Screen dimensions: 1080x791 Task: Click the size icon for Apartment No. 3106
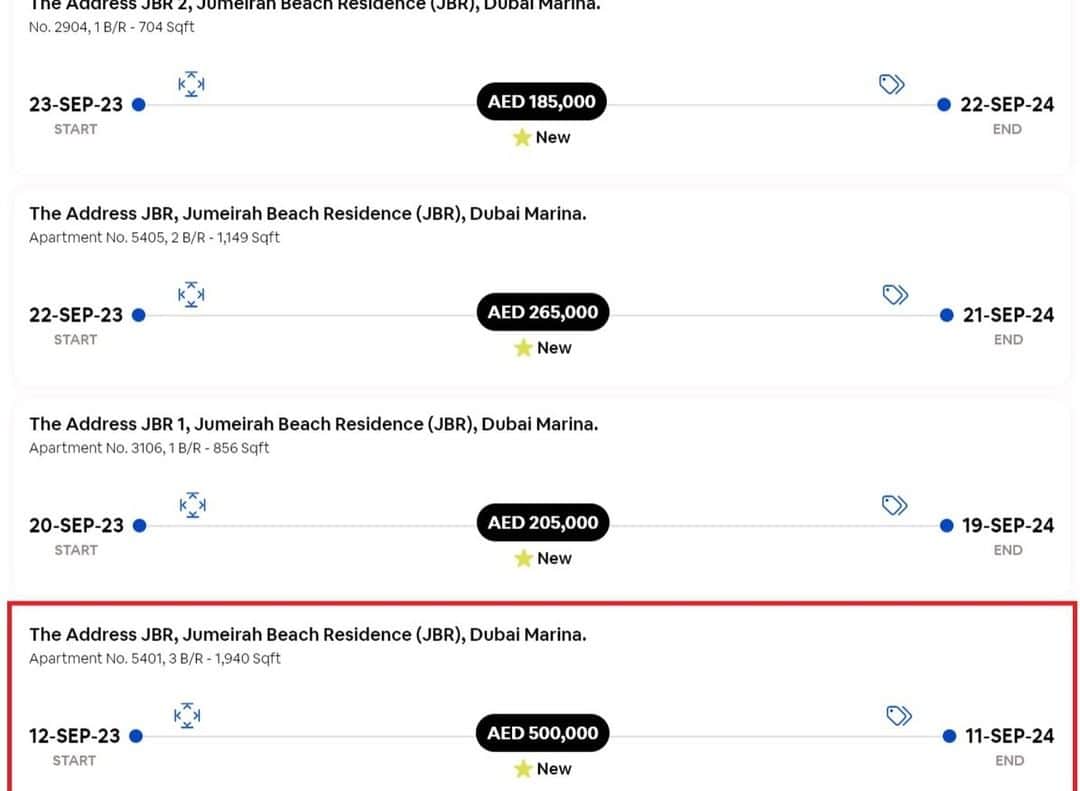click(192, 505)
